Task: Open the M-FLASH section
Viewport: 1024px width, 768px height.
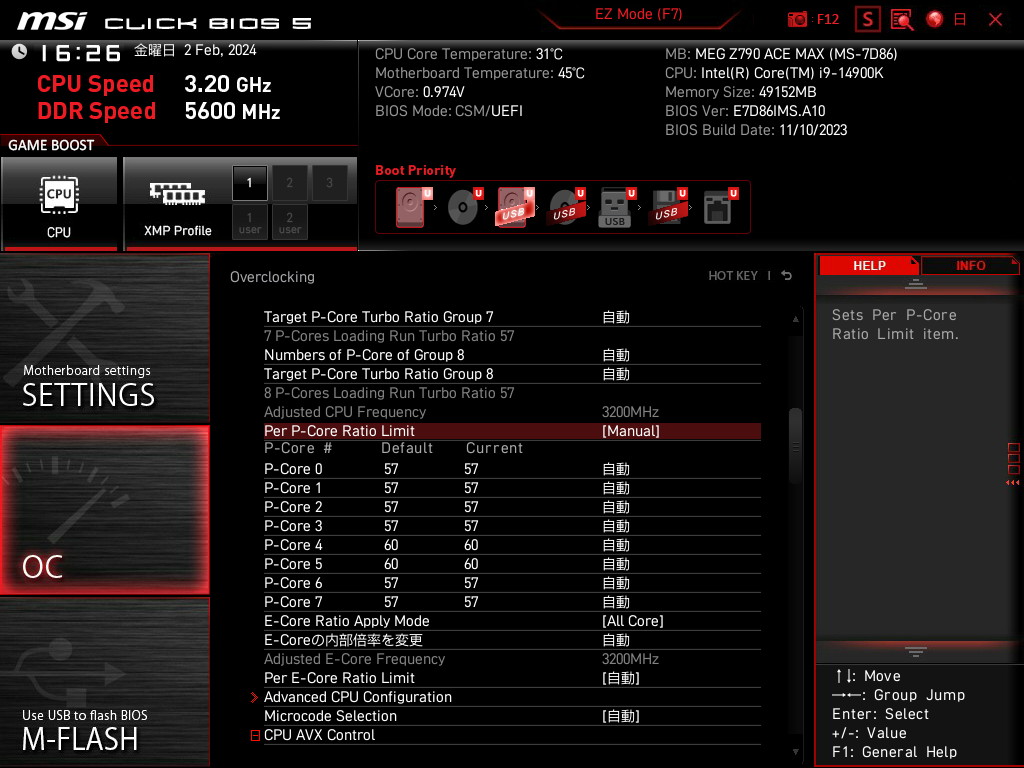Action: pyautogui.click(x=105, y=682)
